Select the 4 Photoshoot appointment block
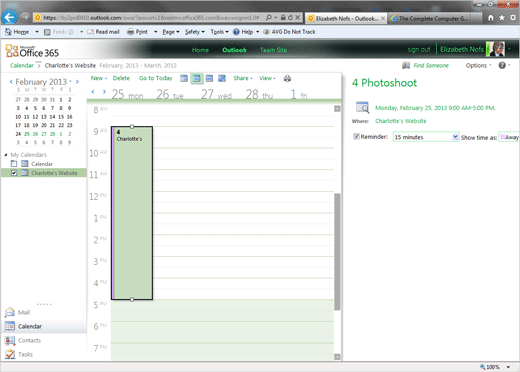The width and height of the screenshot is (520, 372). [132, 213]
